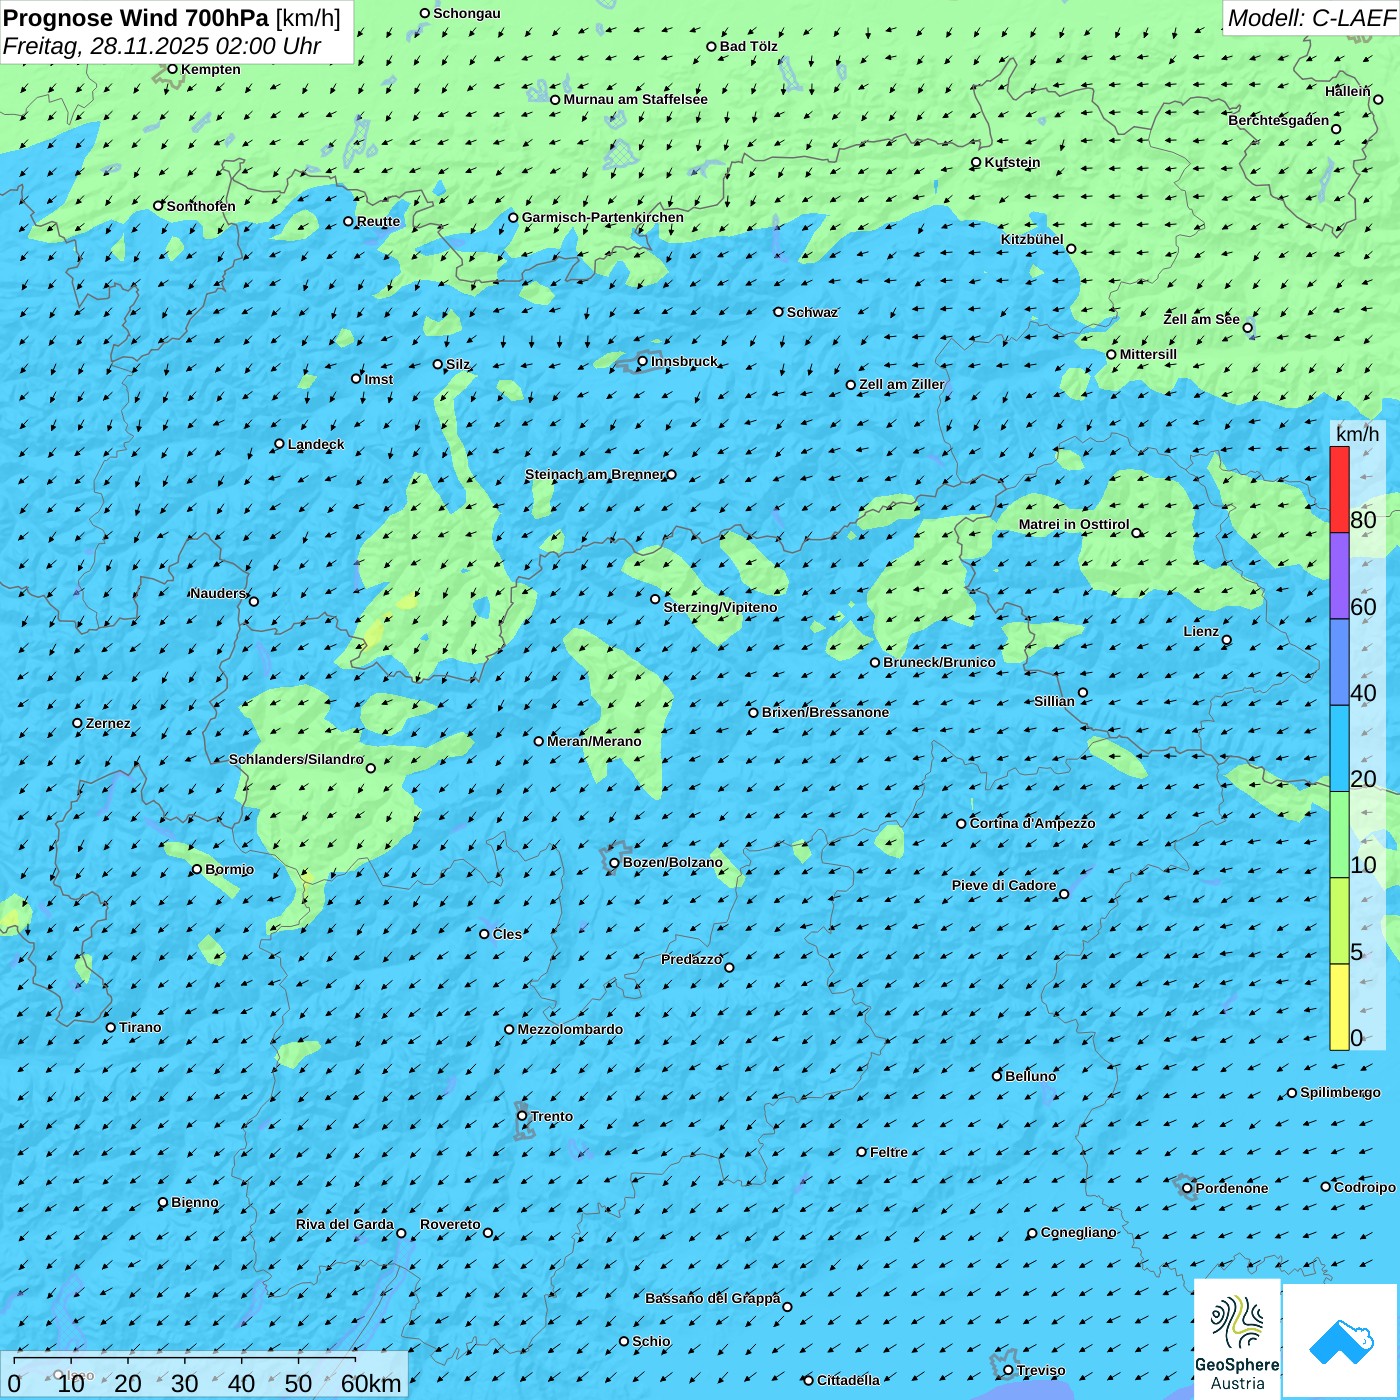Select the Meran/Merano city marker
This screenshot has height=1400, width=1400.
(x=539, y=741)
